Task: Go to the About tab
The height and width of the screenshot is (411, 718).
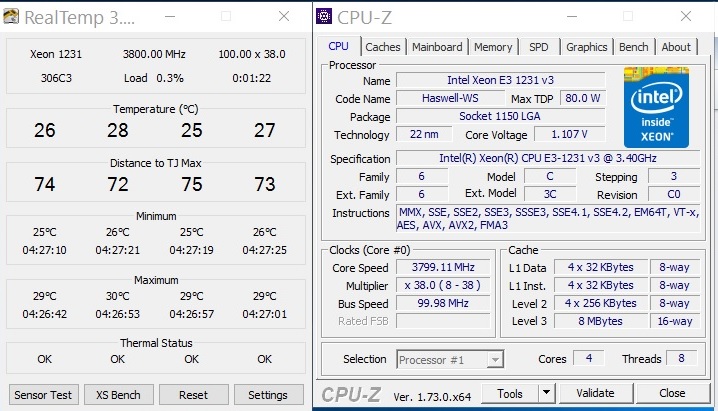Action: pyautogui.click(x=676, y=47)
